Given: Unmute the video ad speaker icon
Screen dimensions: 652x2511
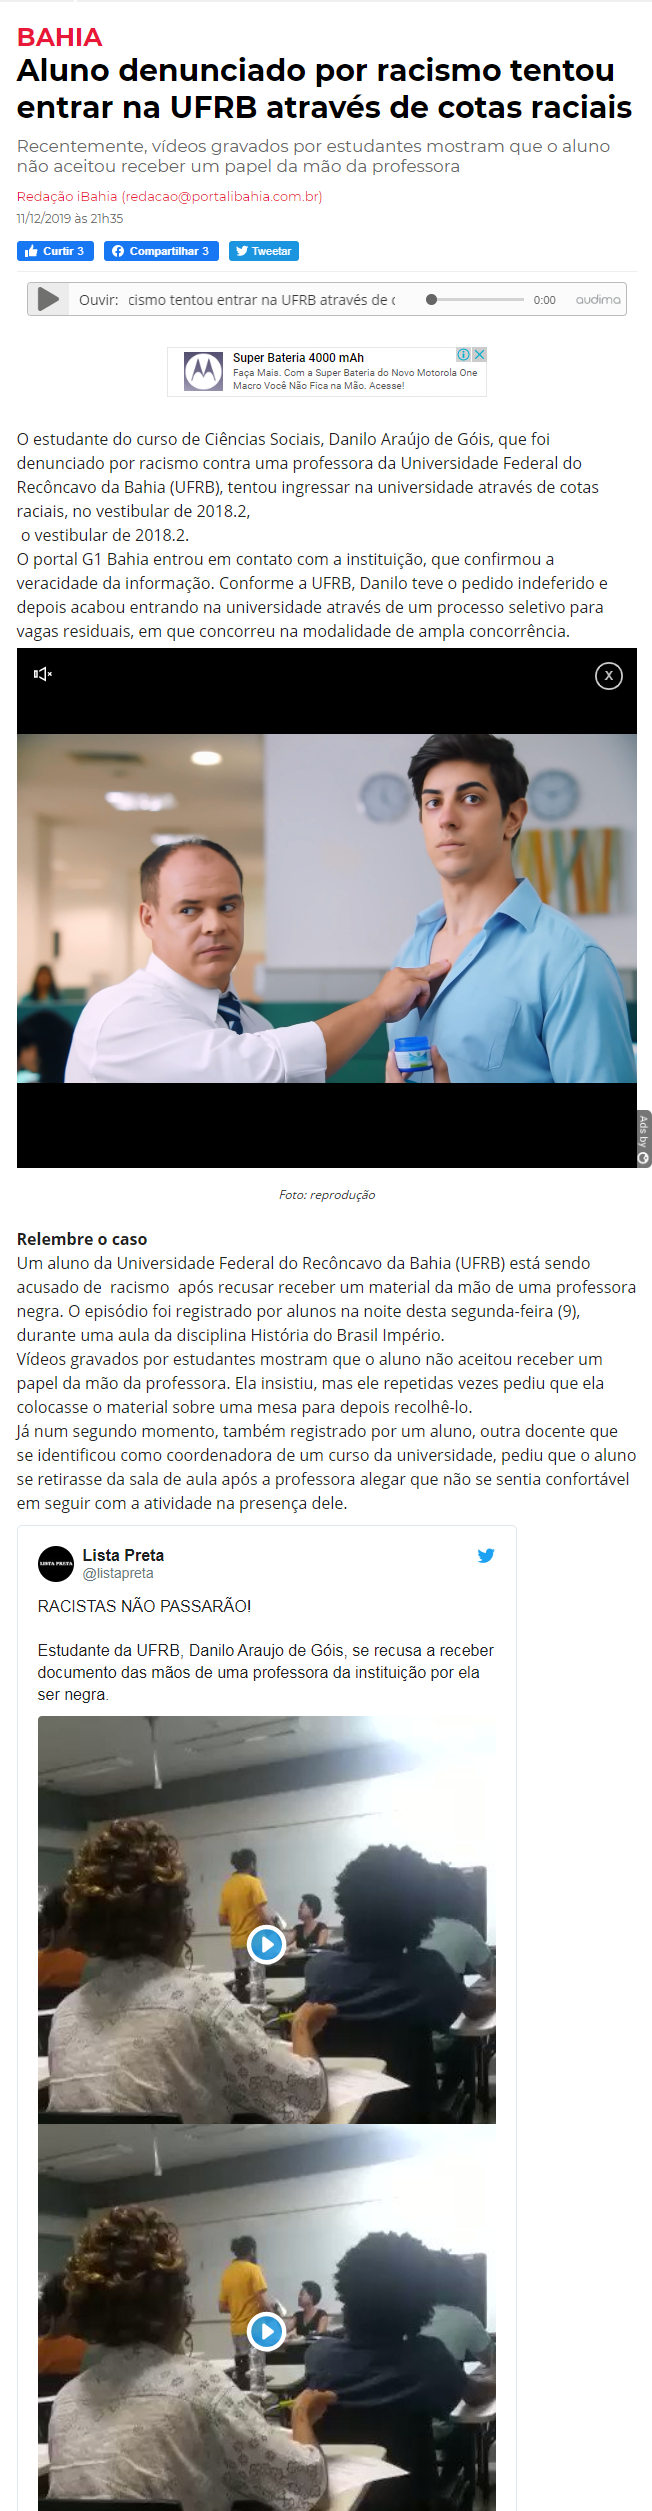Looking at the screenshot, I should (43, 674).
